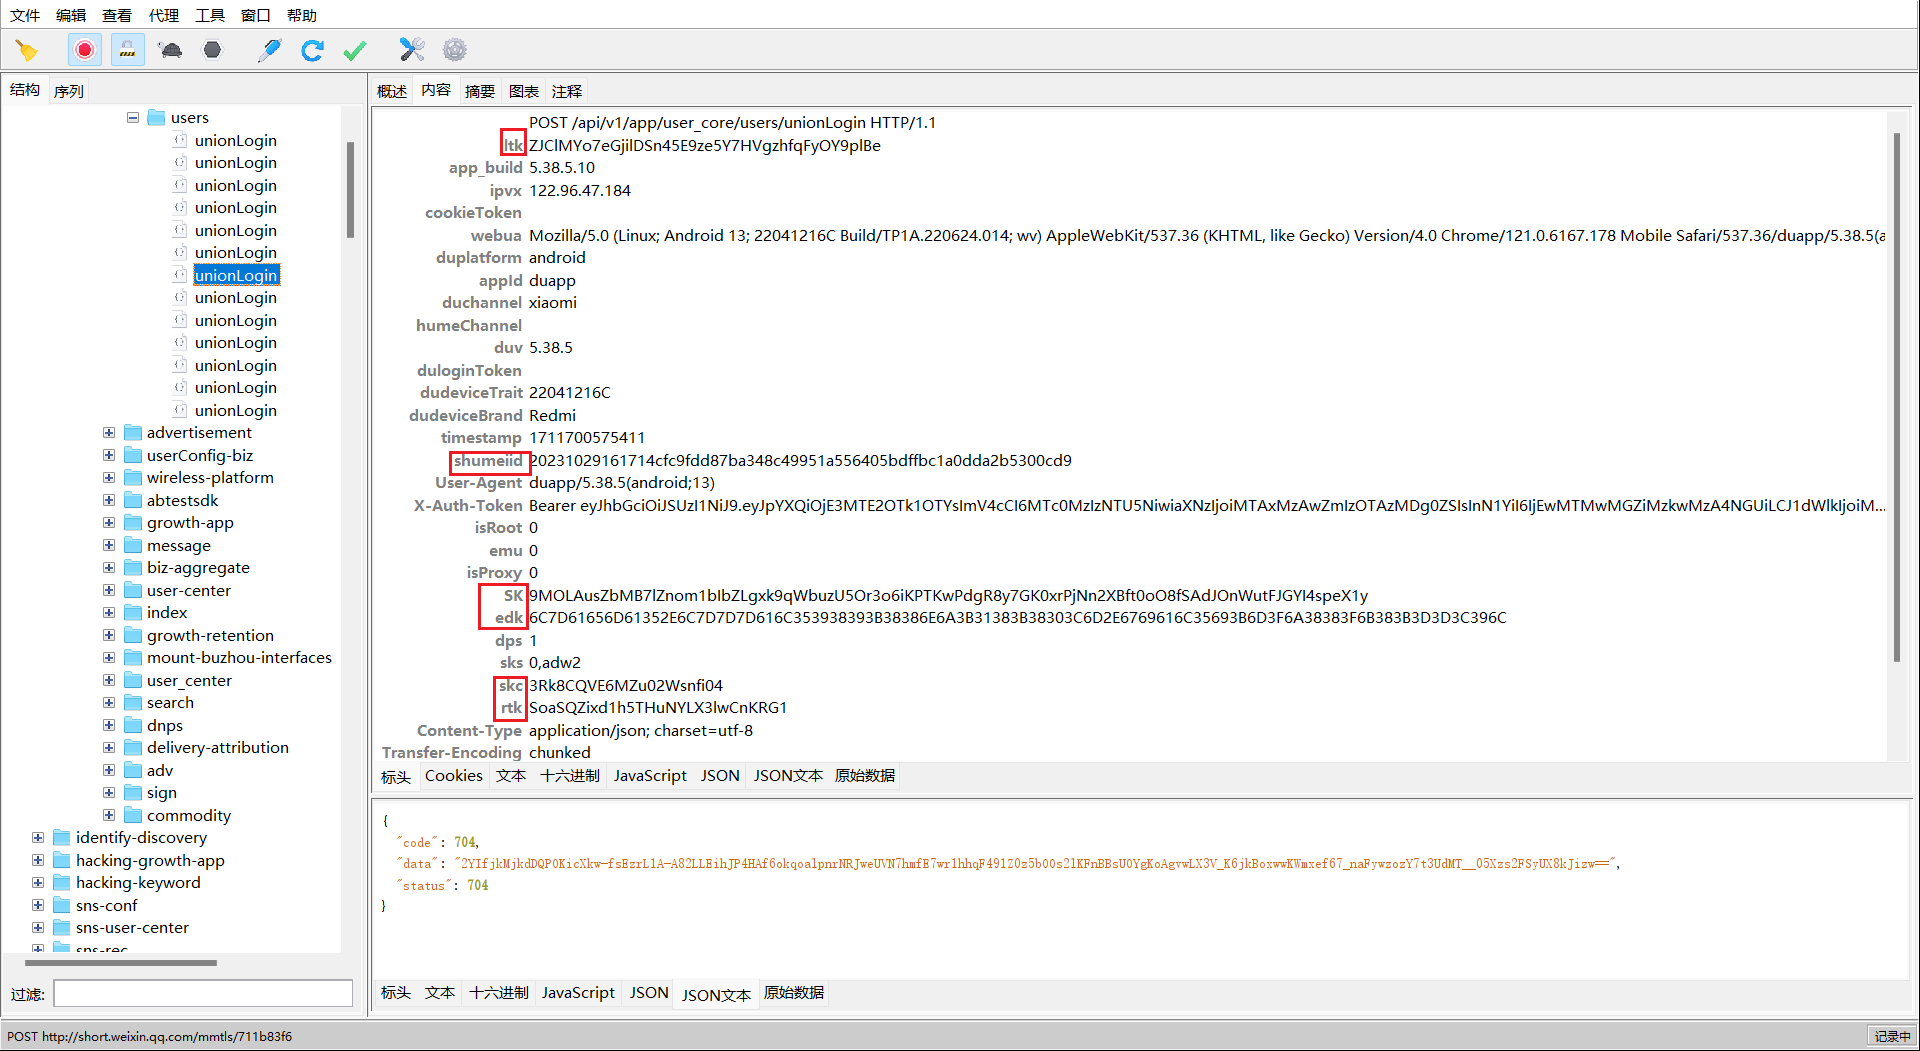The image size is (1920, 1051).
Task: Select the response JSON tab
Action: (x=649, y=993)
